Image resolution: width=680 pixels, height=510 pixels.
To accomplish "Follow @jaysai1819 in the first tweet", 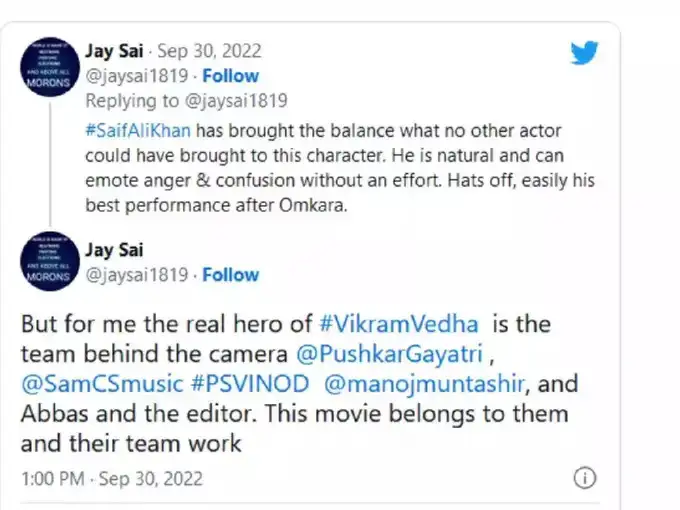I will click(x=231, y=76).
